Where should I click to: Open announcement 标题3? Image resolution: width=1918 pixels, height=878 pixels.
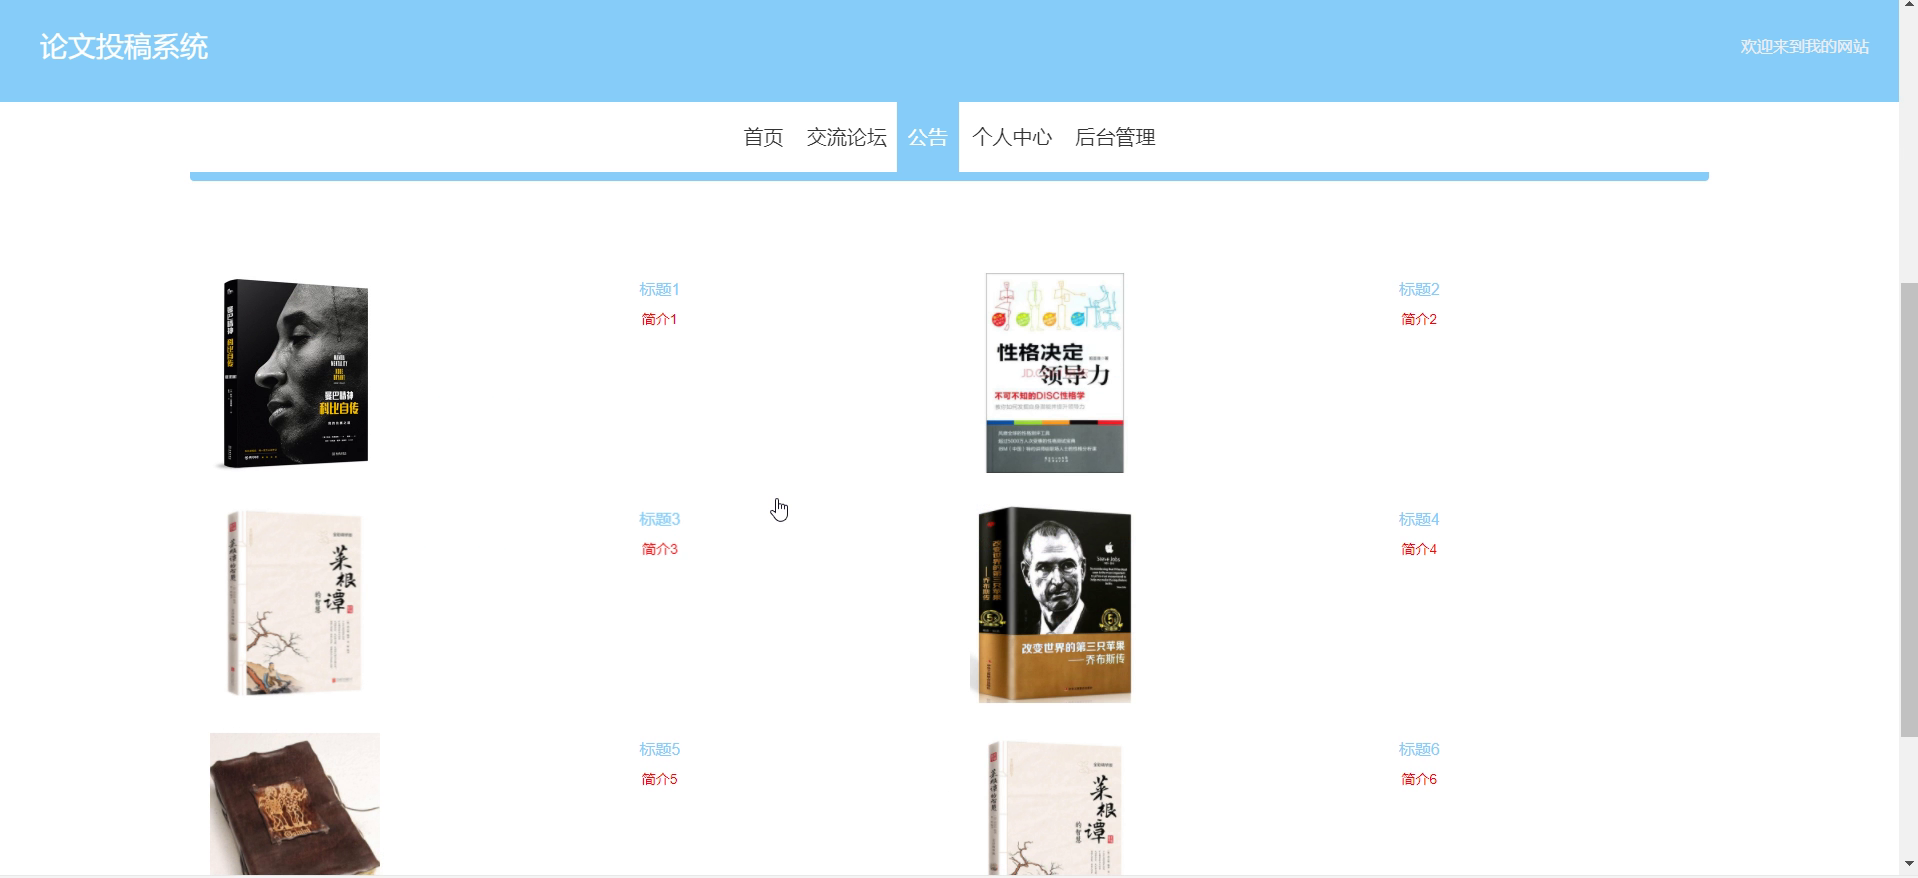click(x=659, y=519)
